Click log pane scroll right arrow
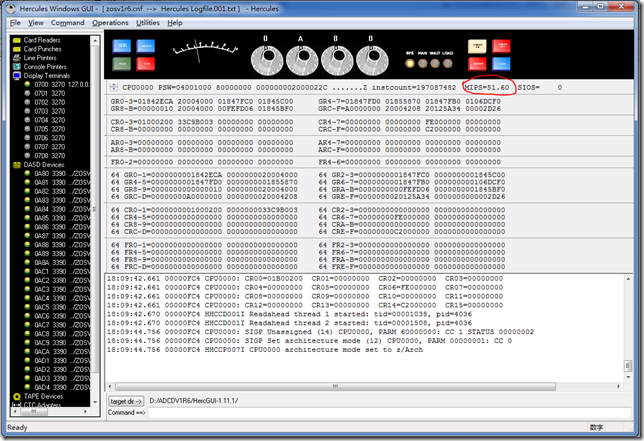Image resolution: width=644 pixels, height=441 pixels. point(618,386)
